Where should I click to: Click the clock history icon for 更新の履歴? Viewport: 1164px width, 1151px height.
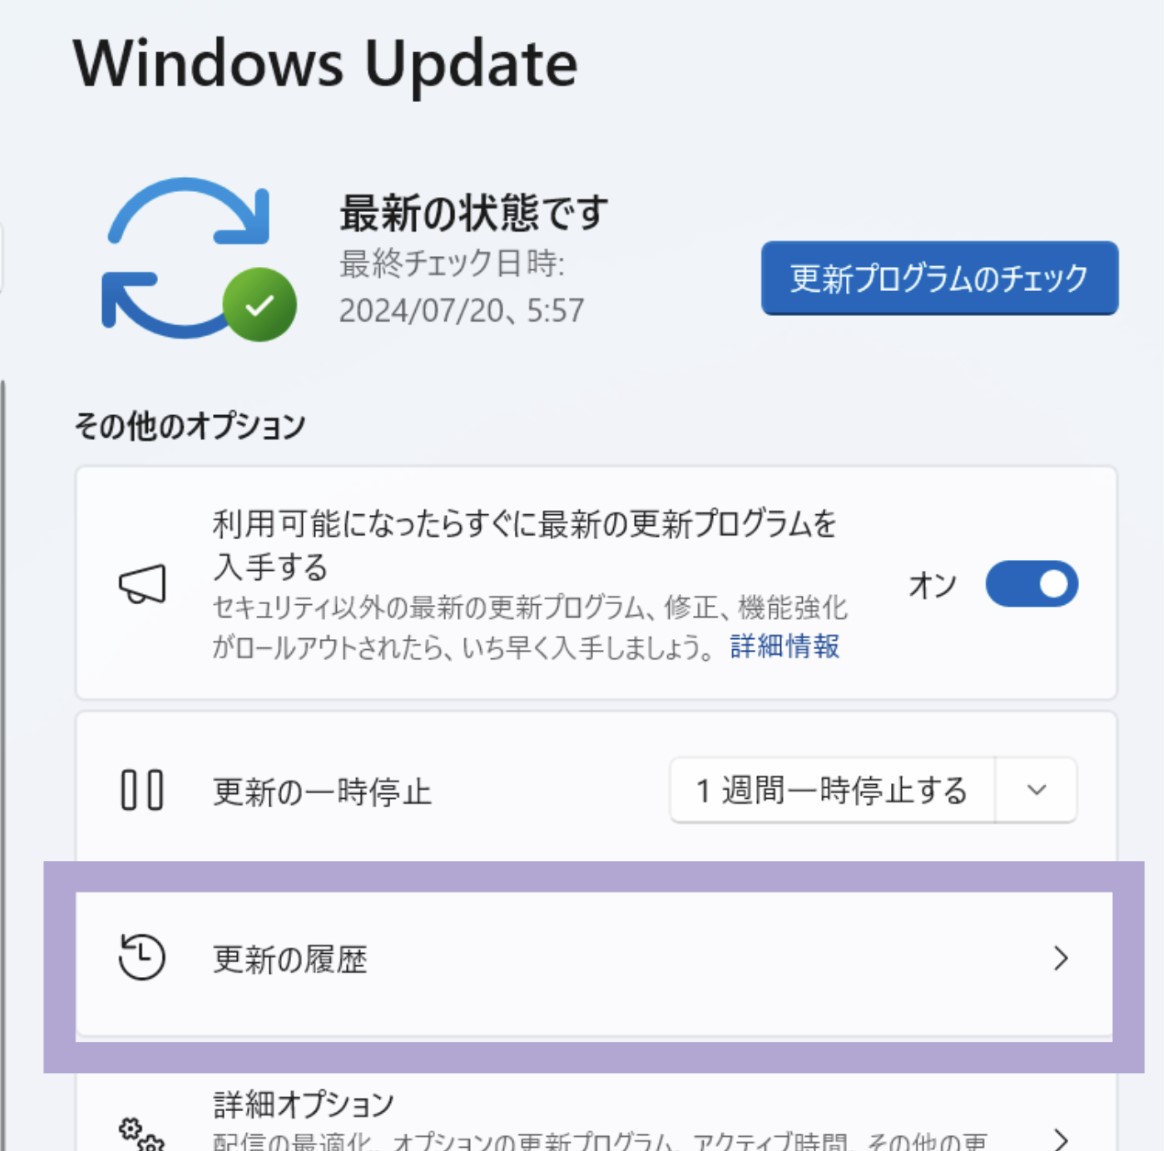tap(142, 957)
